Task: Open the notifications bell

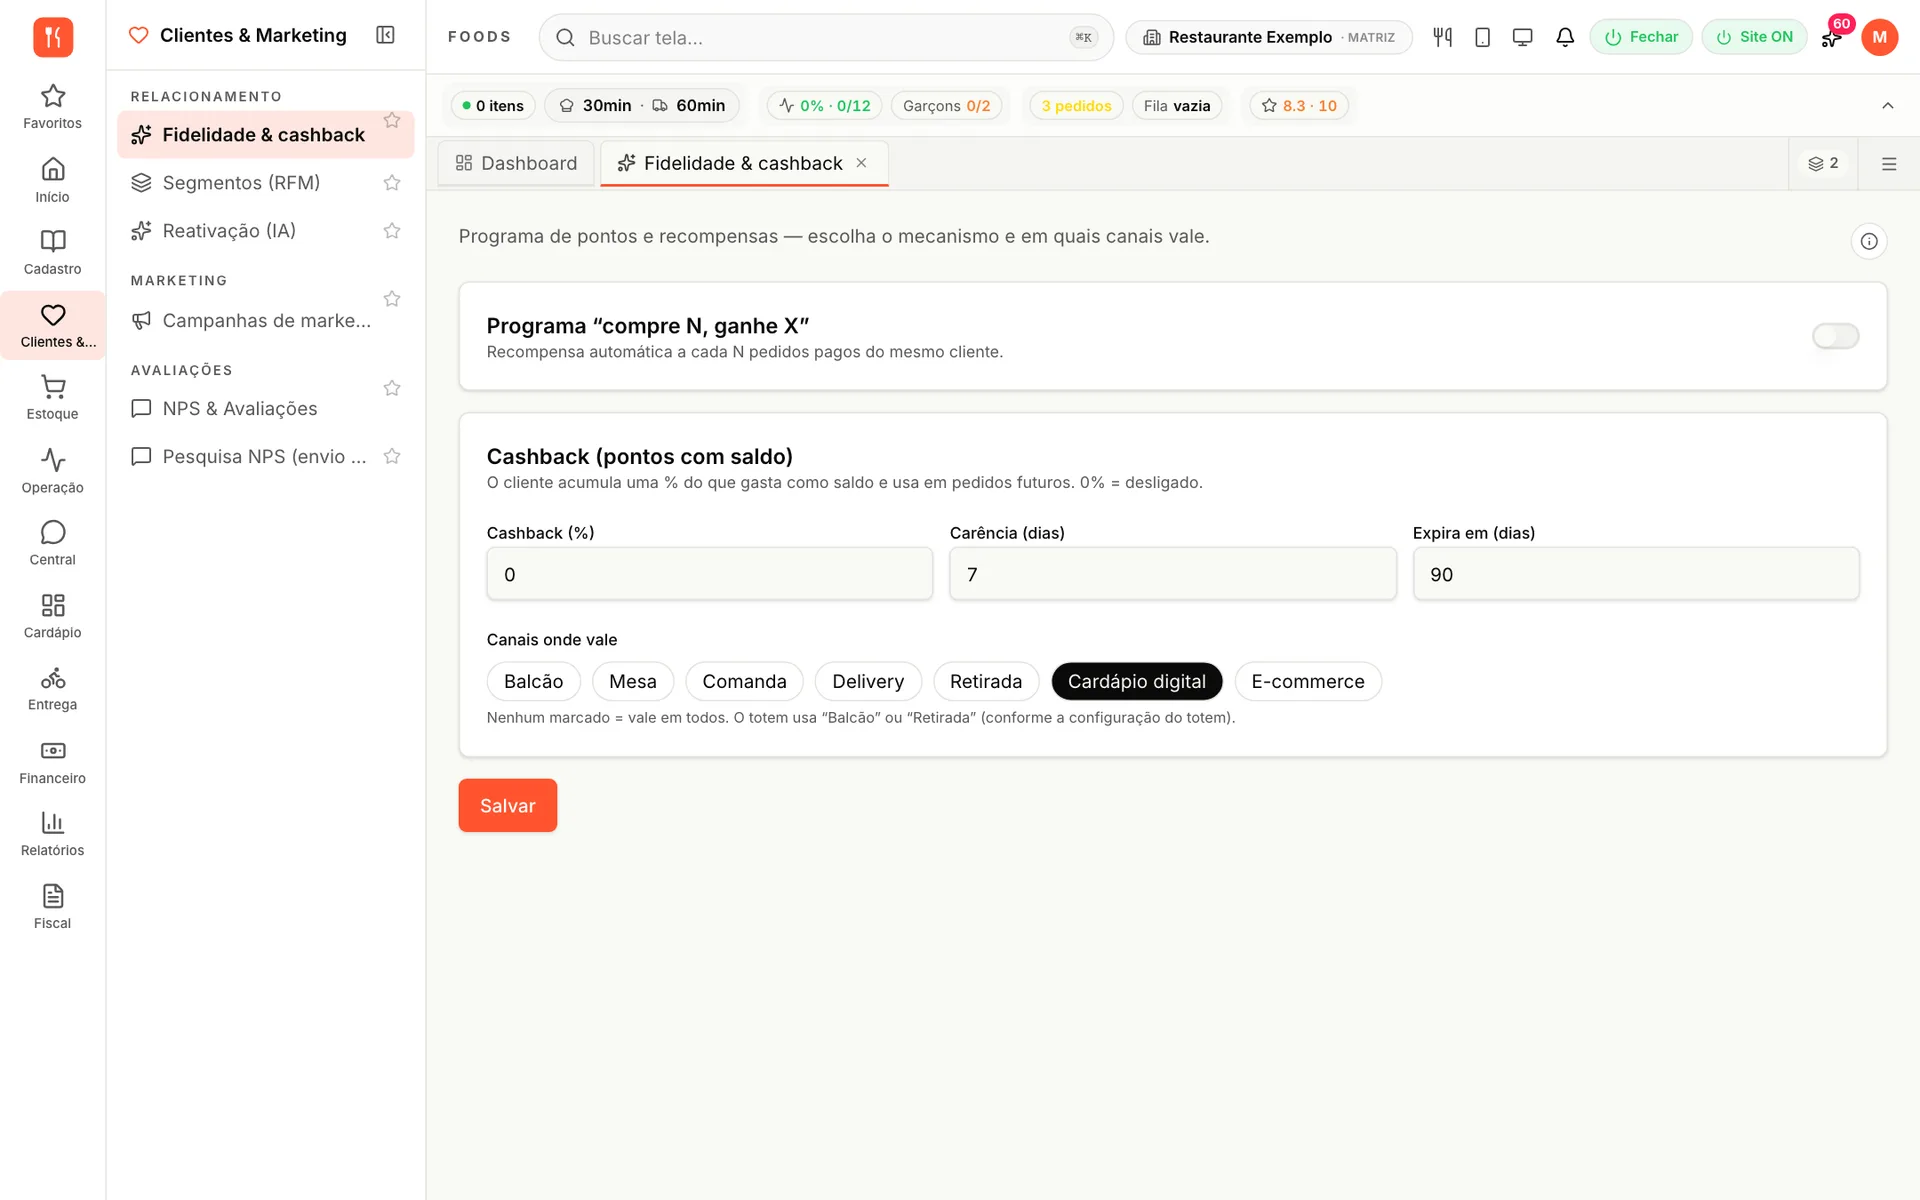Action: click(x=1565, y=37)
